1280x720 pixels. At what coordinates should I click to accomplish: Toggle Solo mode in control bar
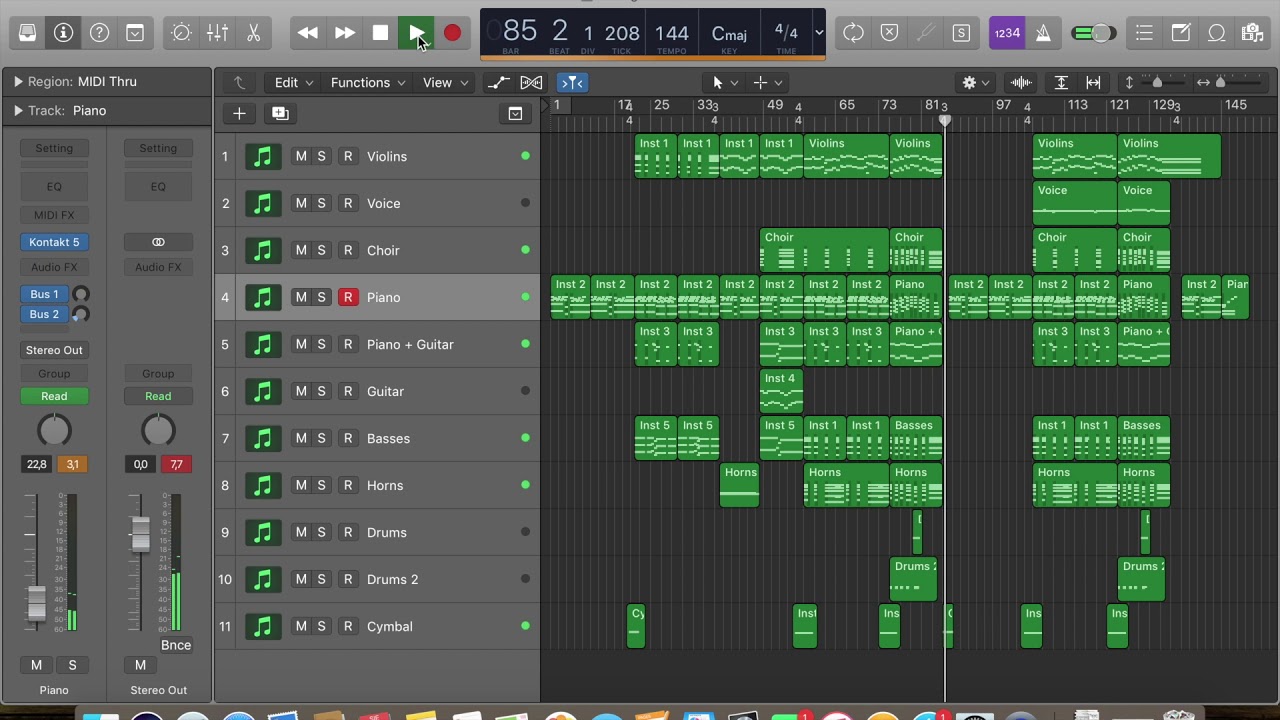point(961,33)
